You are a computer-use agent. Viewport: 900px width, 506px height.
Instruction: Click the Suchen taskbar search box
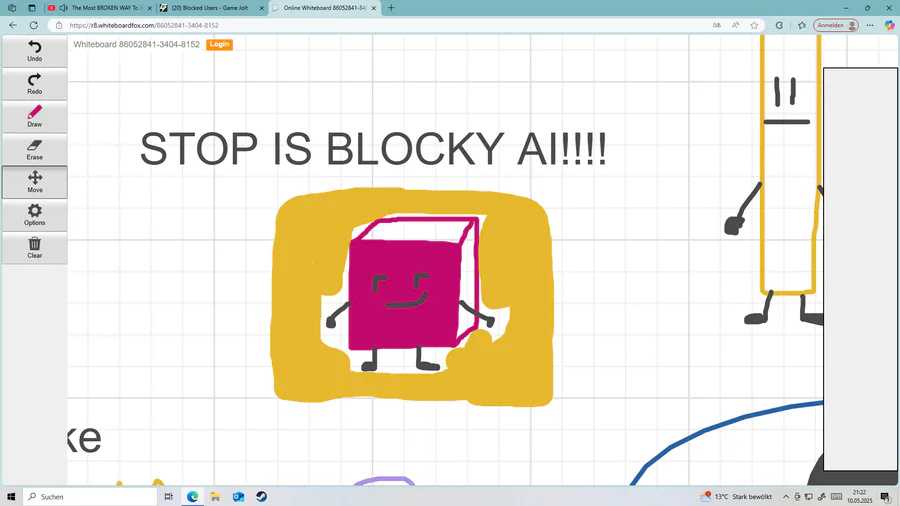[90, 496]
